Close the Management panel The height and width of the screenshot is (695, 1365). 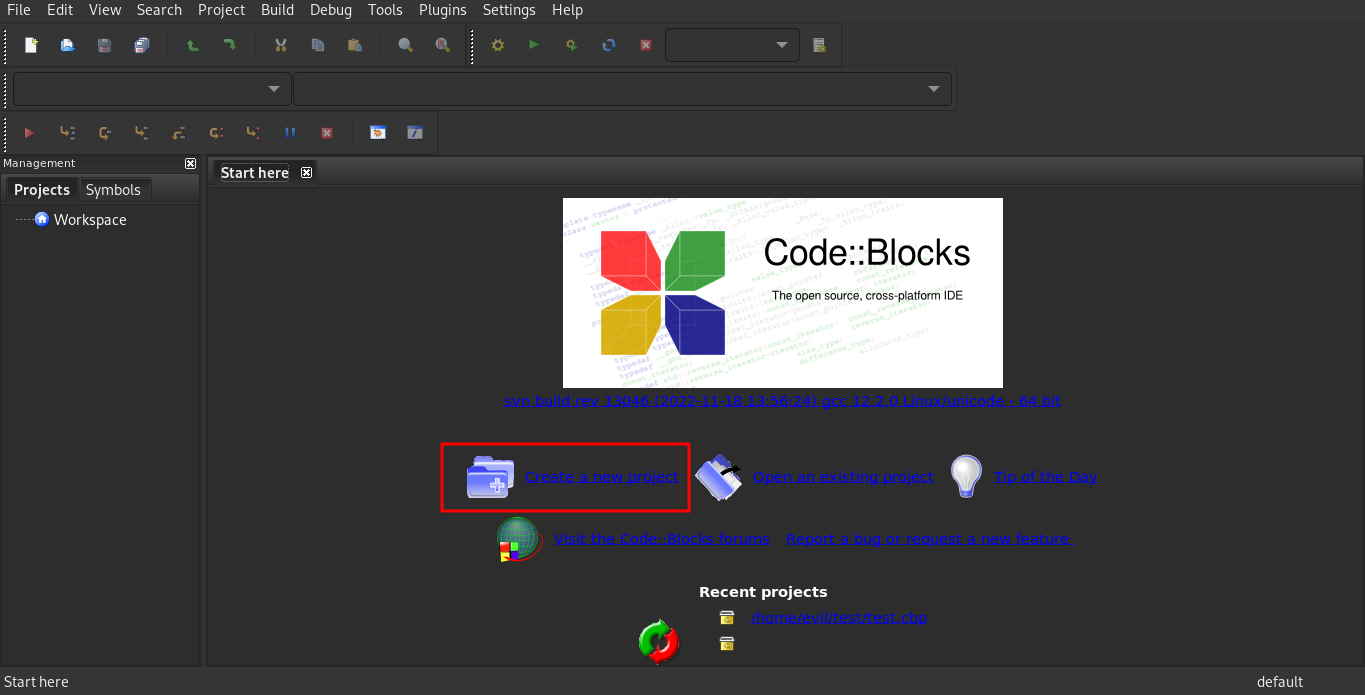point(190,163)
